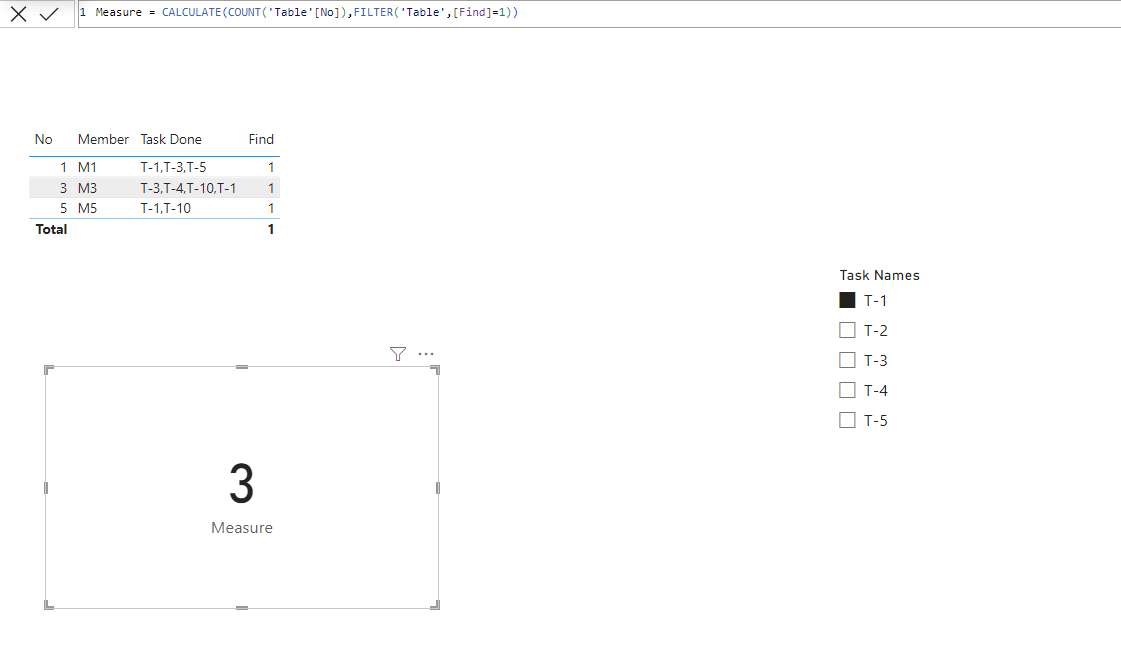Sort table by Task Done column header

[x=171, y=139]
